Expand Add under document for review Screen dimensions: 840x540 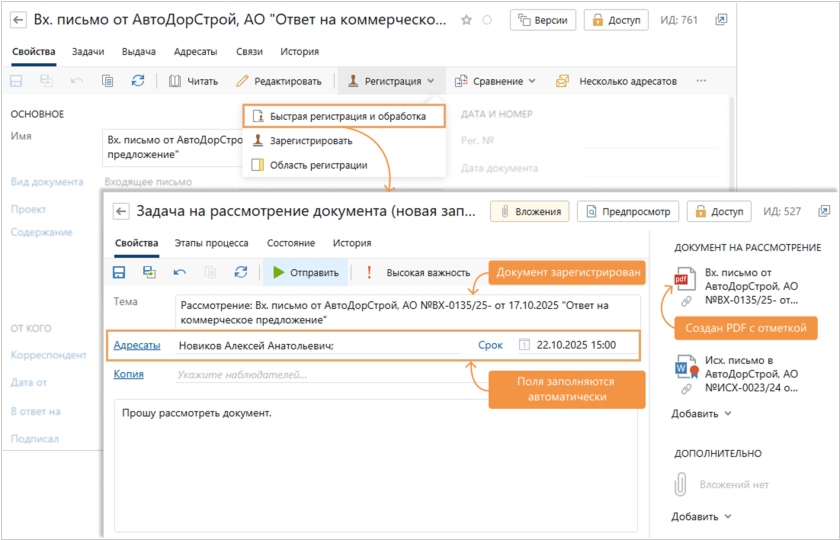click(x=700, y=413)
